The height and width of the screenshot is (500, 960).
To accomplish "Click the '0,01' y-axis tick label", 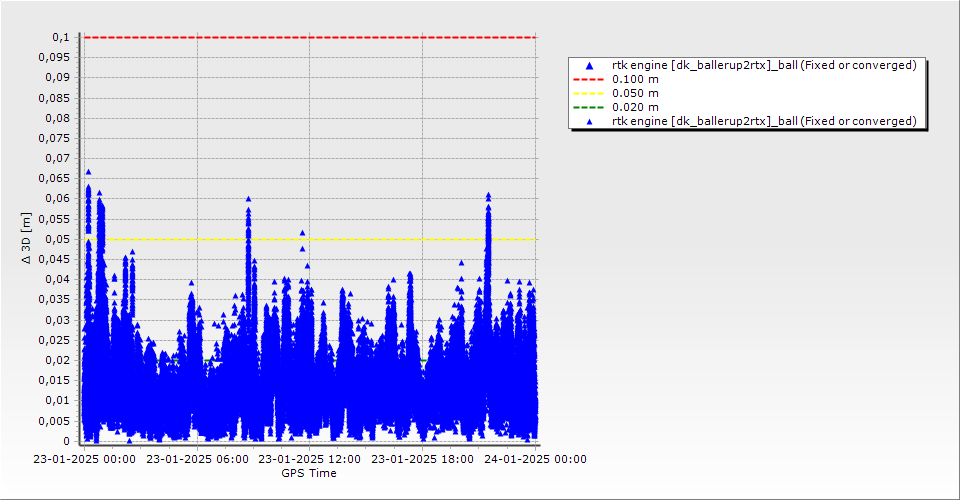I will tap(58, 401).
